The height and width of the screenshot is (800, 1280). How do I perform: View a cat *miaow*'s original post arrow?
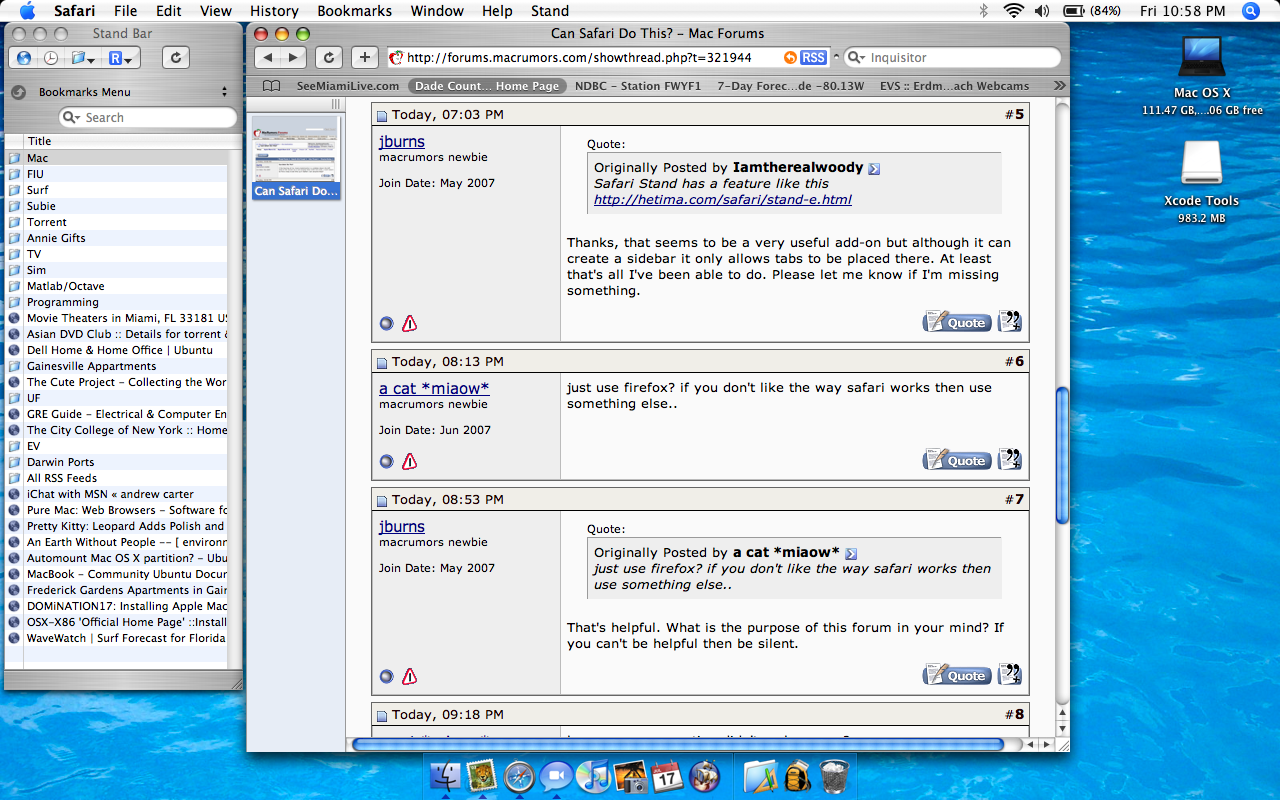(x=851, y=554)
